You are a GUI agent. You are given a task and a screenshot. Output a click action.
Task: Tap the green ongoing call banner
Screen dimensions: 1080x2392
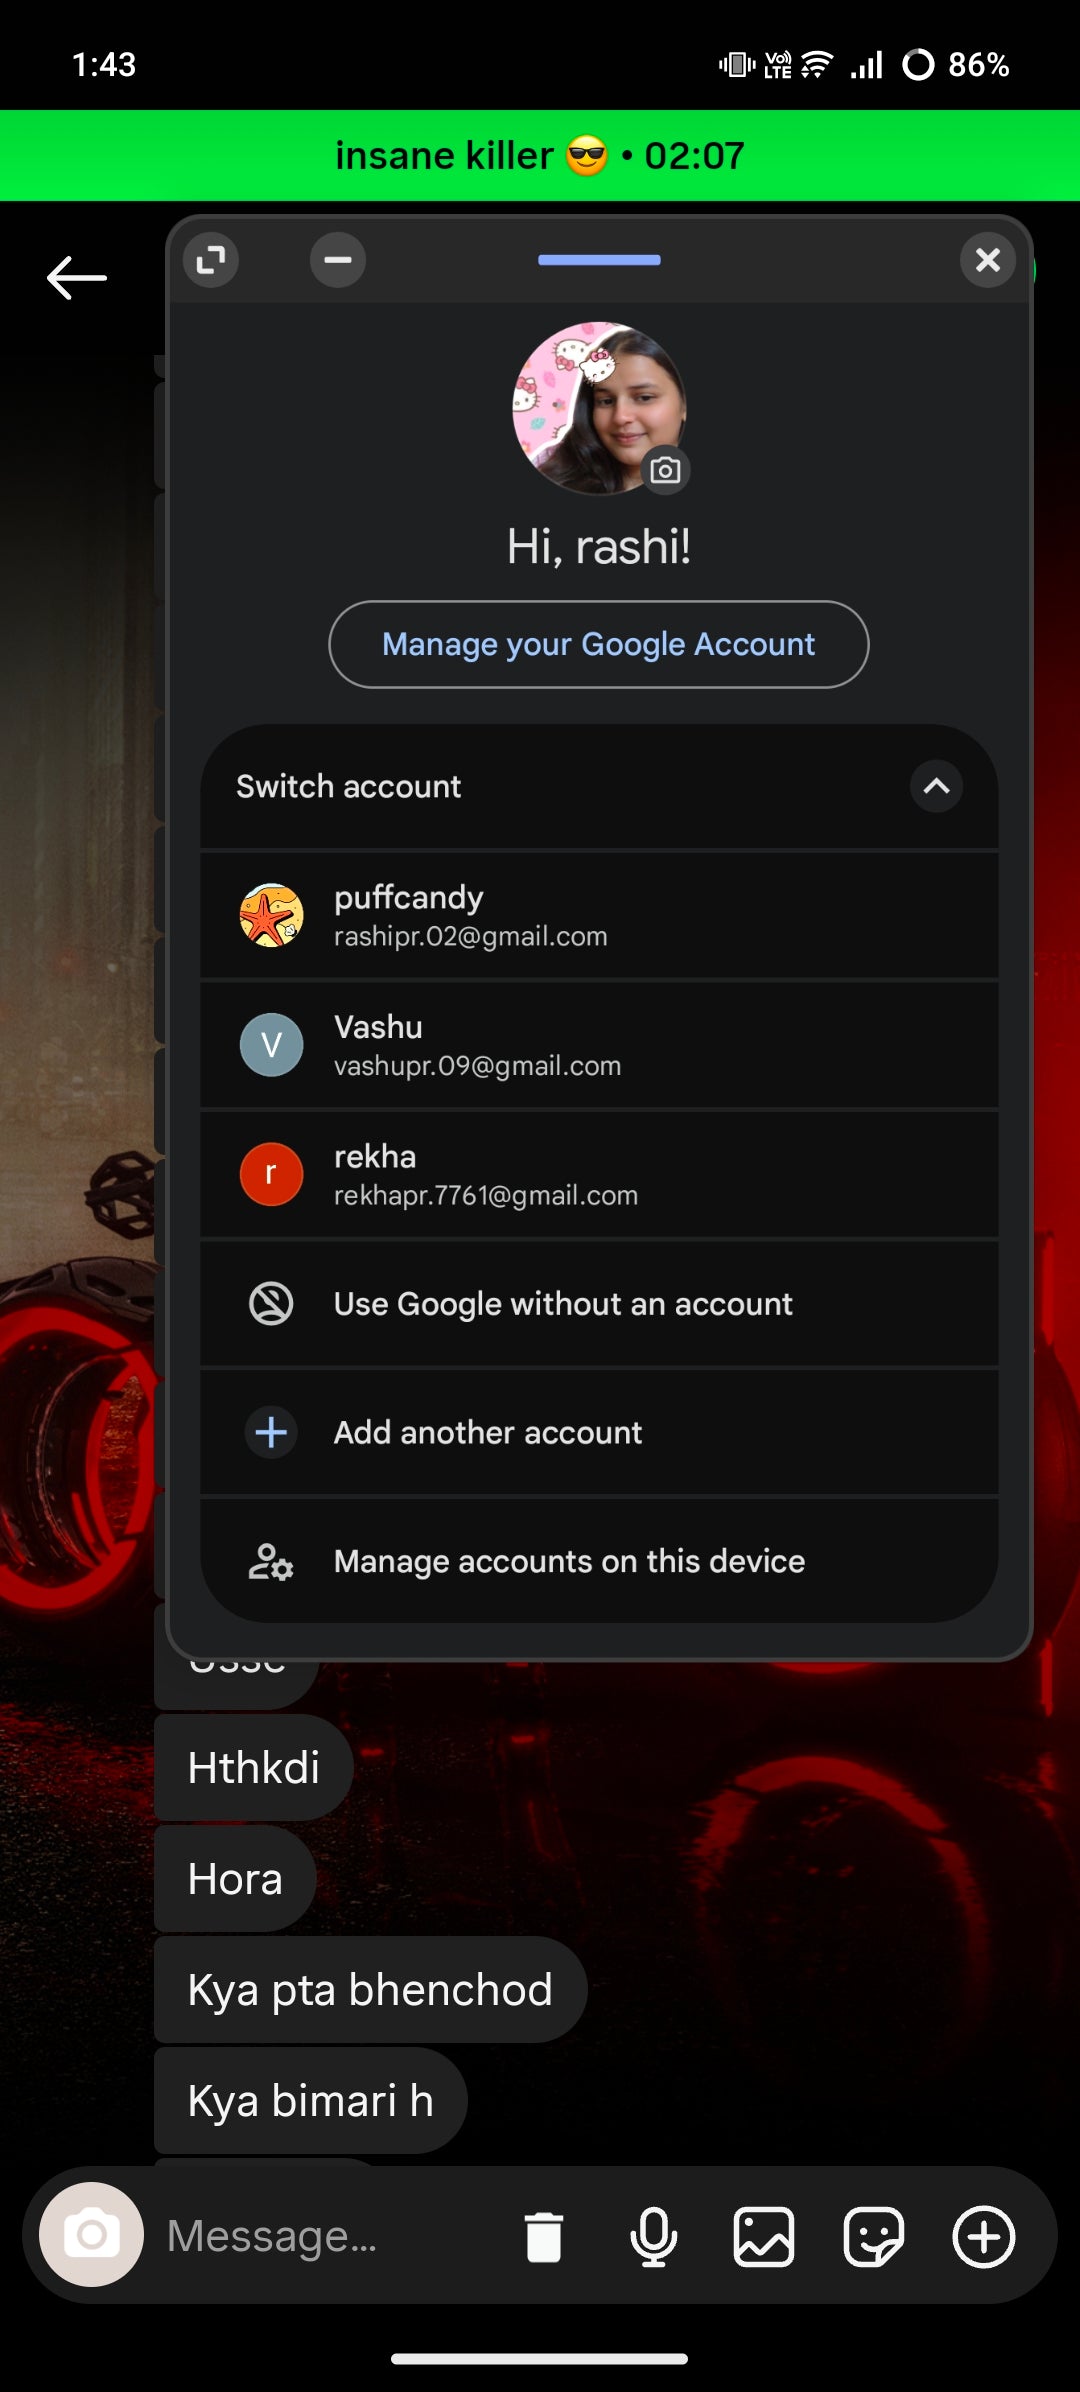(x=540, y=156)
